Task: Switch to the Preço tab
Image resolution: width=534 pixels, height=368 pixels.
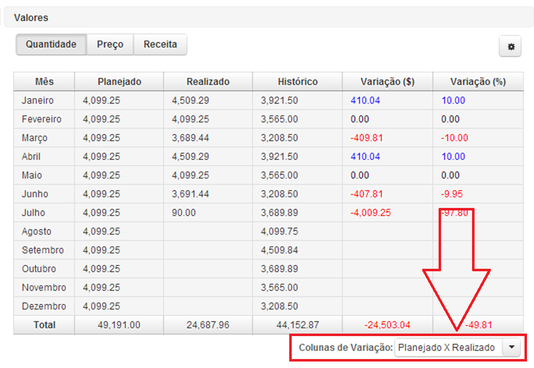Action: click(110, 44)
